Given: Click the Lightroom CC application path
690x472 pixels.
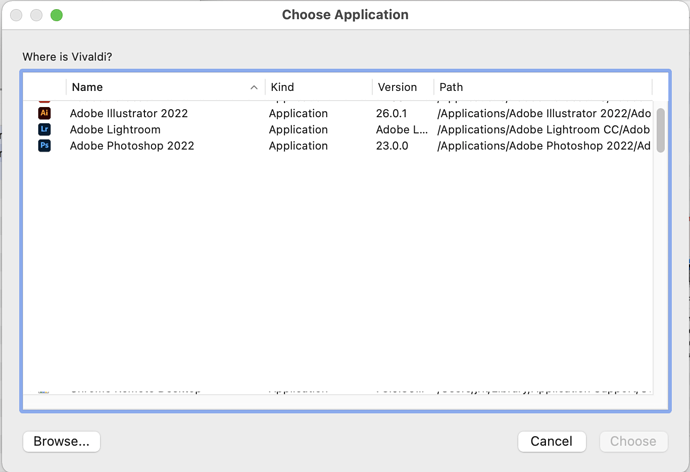Looking at the screenshot, I should pyautogui.click(x=543, y=129).
